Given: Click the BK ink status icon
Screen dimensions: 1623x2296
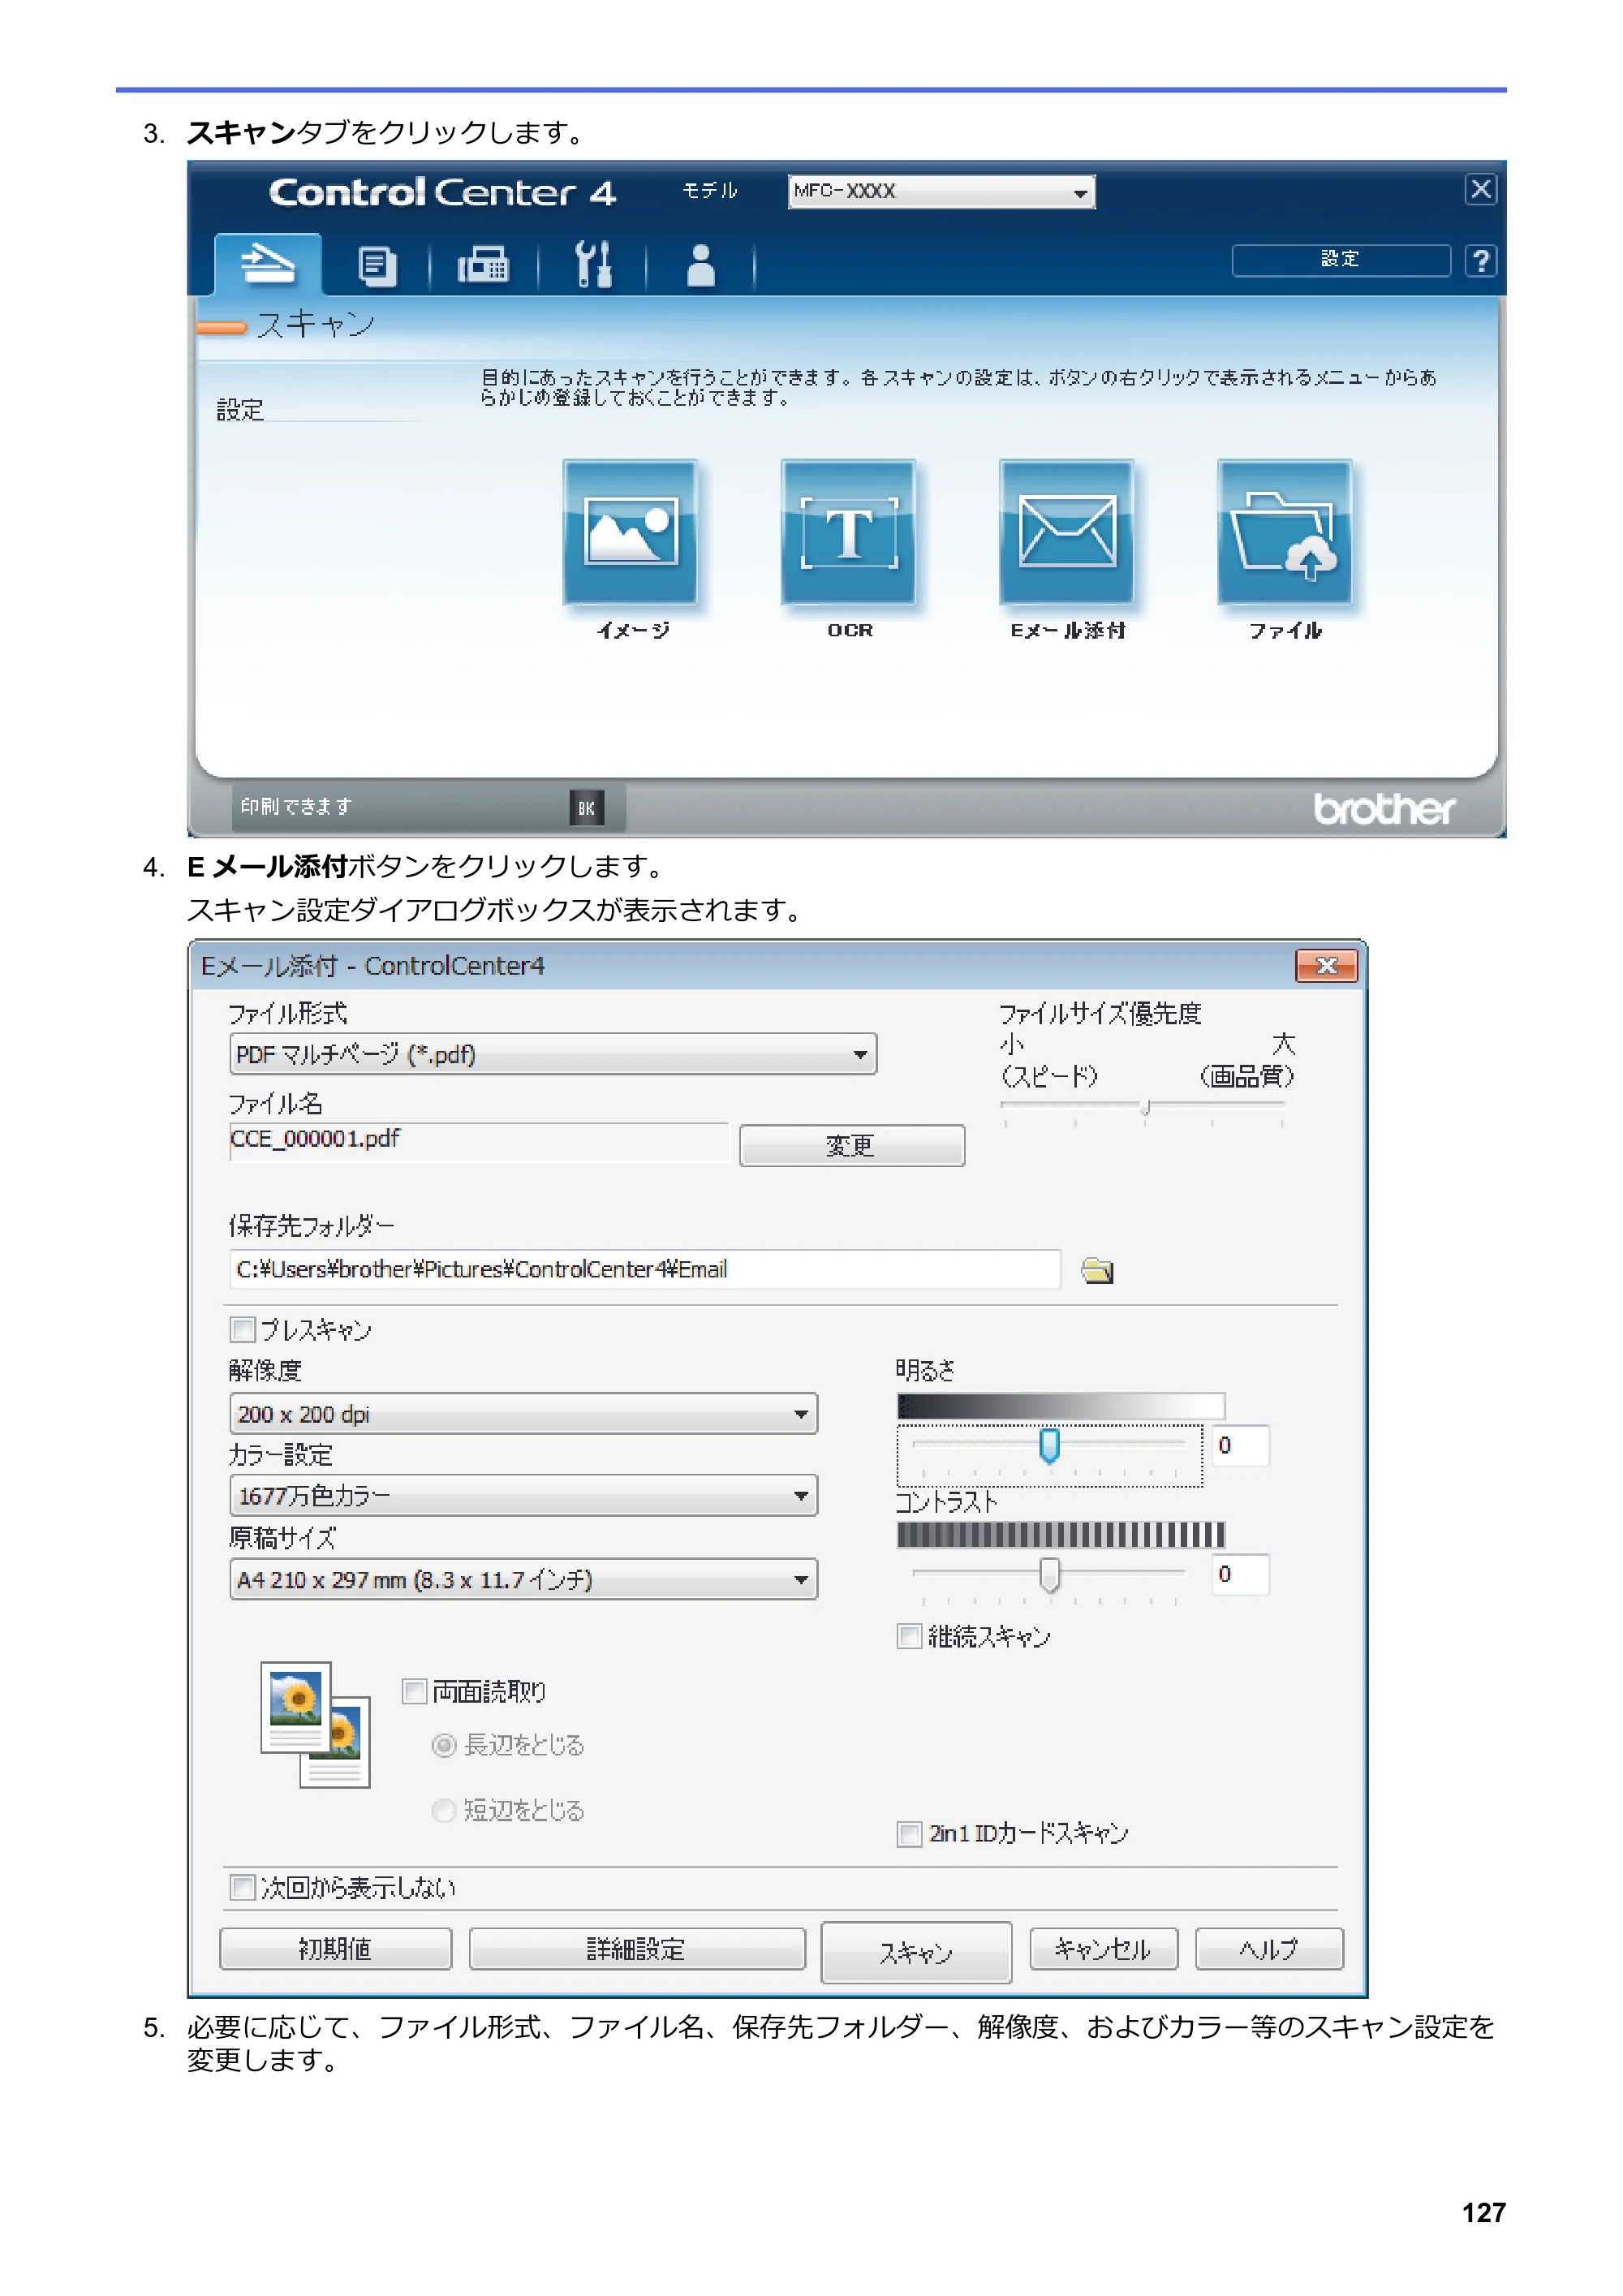Looking at the screenshot, I should (586, 808).
